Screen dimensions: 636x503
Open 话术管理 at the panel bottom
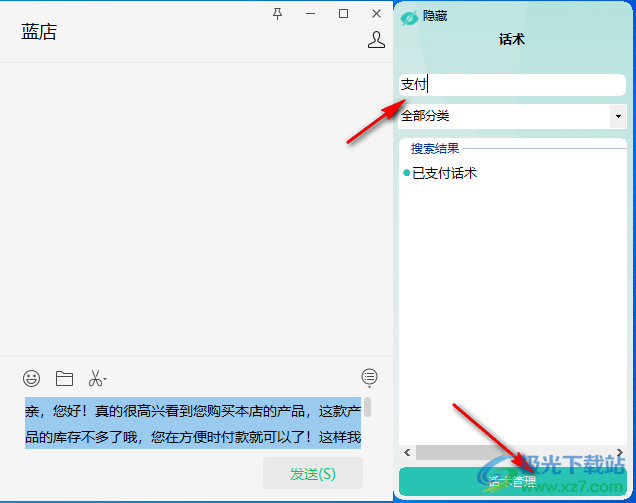pos(513,481)
